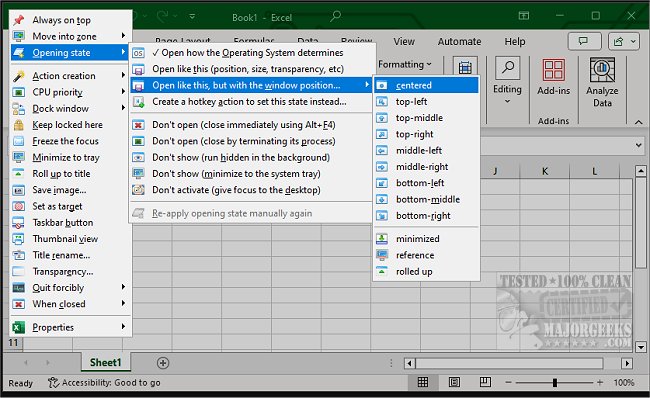The image size is (650, 398).
Task: Click the CPU priority icon
Action: (19, 92)
